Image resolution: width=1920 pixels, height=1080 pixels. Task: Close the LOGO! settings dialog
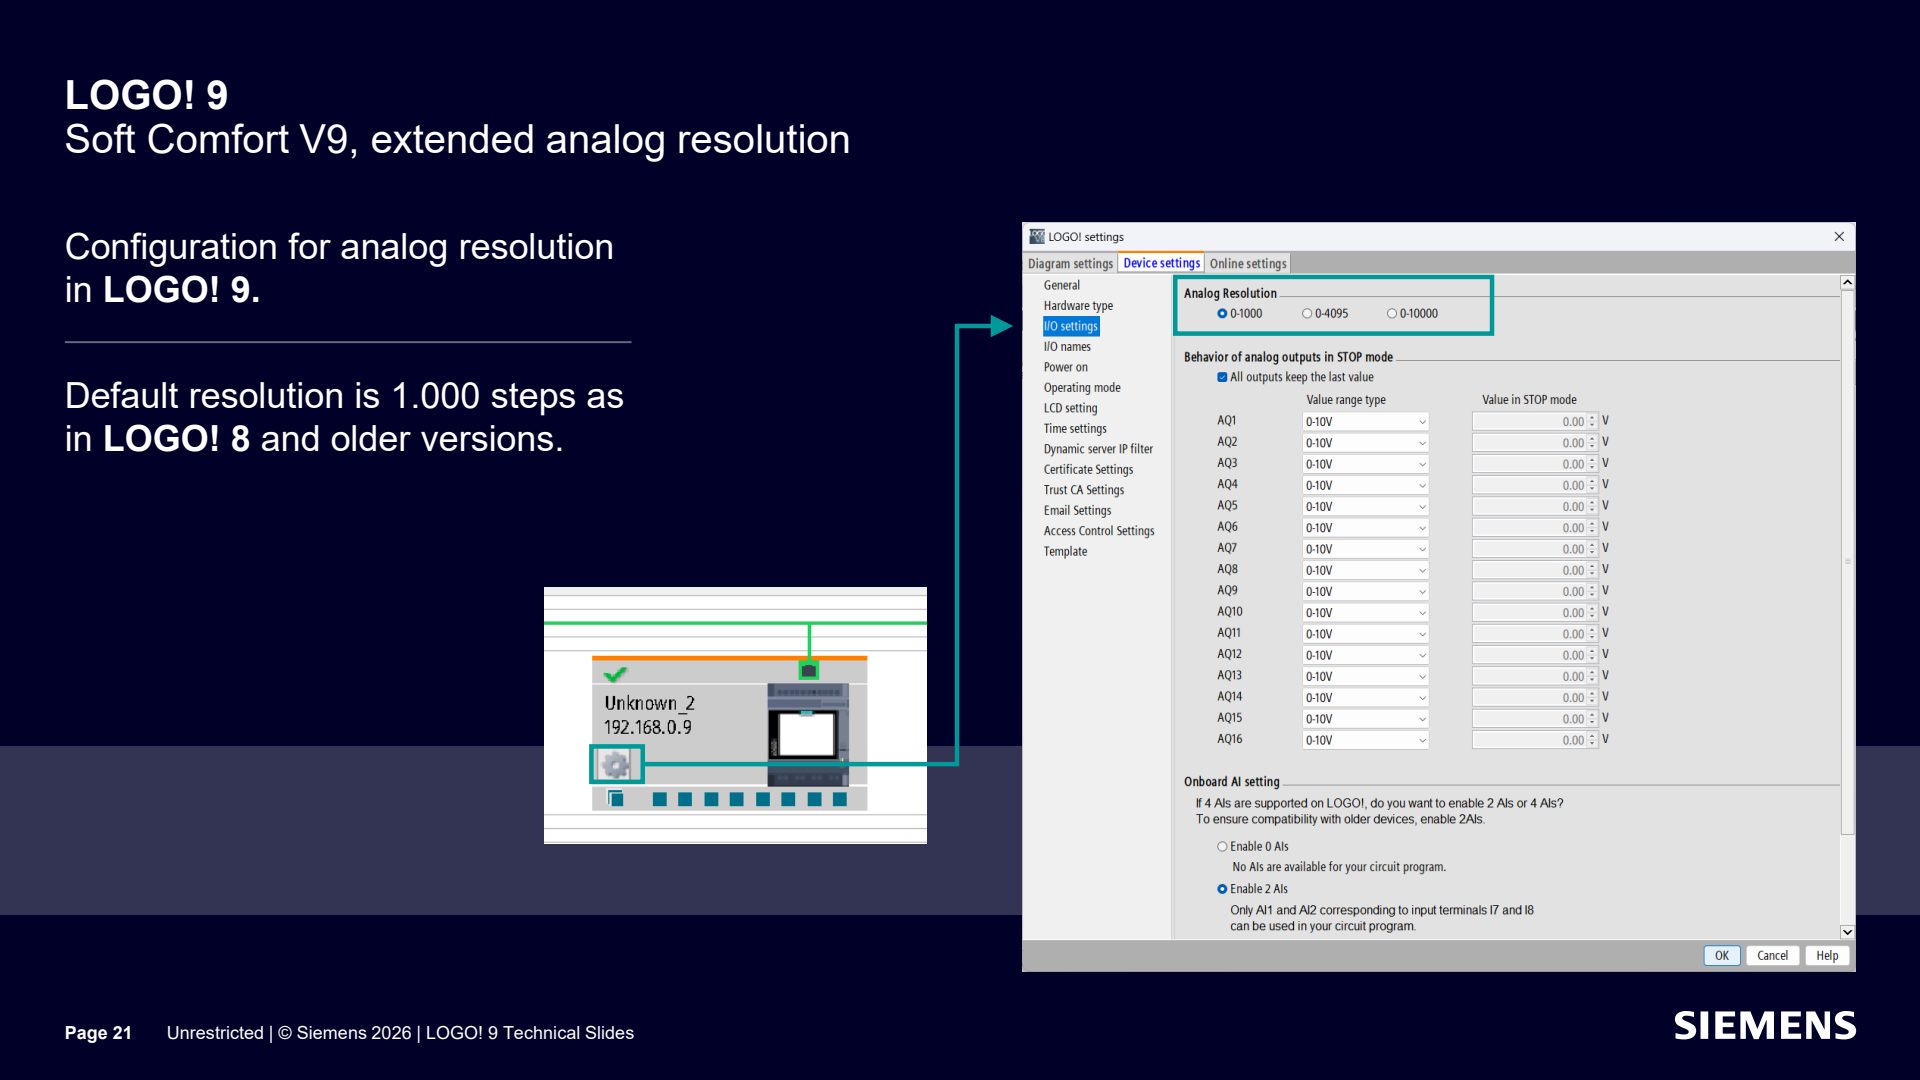[1839, 237]
